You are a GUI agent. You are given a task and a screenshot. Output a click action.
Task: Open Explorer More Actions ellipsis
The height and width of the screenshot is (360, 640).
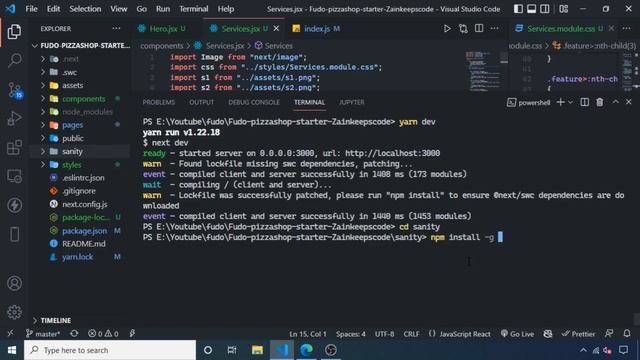click(116, 29)
